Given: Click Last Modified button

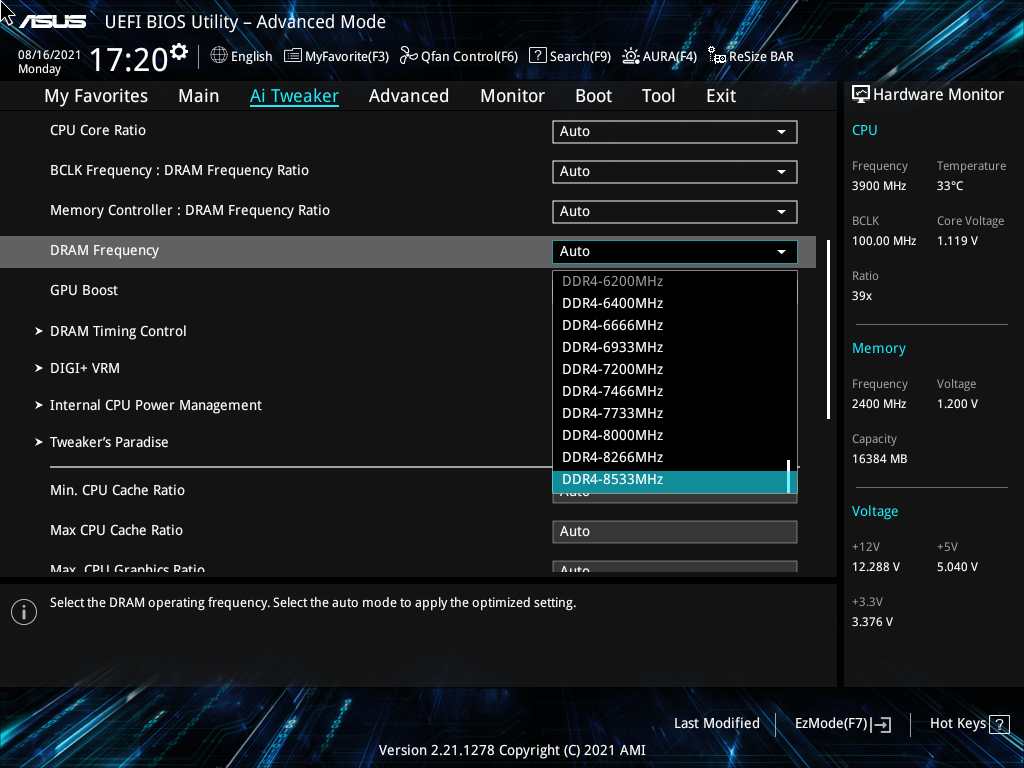Looking at the screenshot, I should pos(716,724).
